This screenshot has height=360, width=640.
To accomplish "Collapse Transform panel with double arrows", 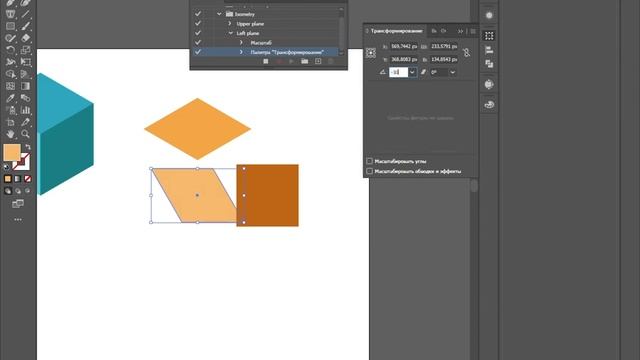I will [x=460, y=31].
